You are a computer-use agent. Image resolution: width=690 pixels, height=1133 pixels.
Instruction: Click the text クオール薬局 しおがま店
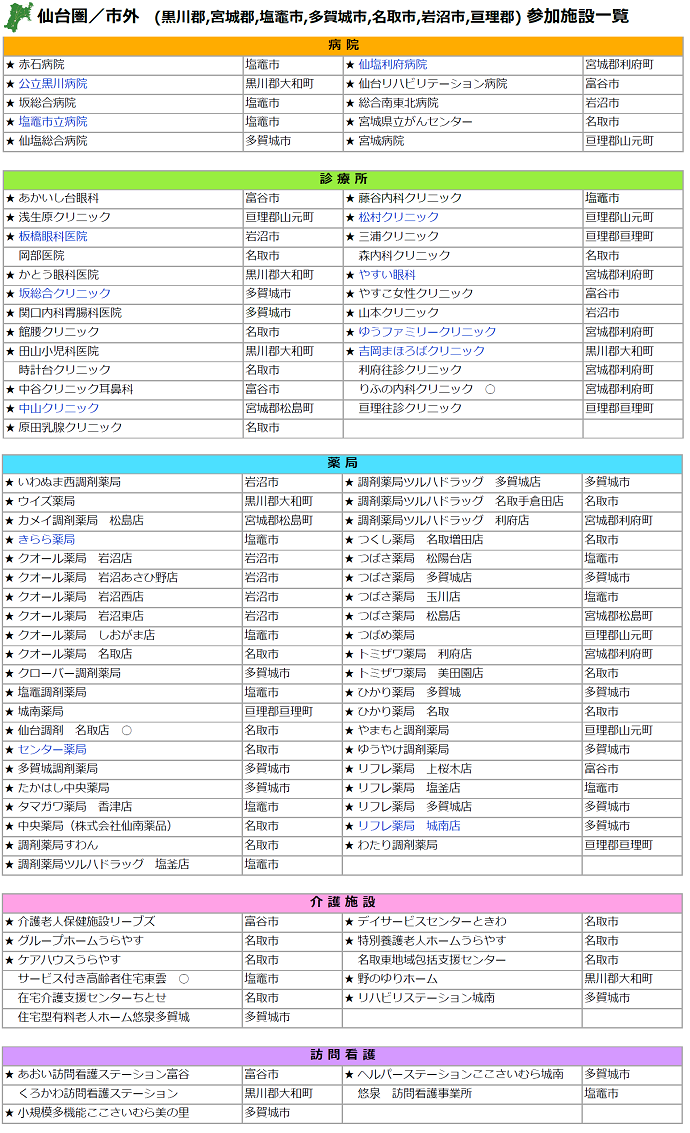(x=87, y=635)
